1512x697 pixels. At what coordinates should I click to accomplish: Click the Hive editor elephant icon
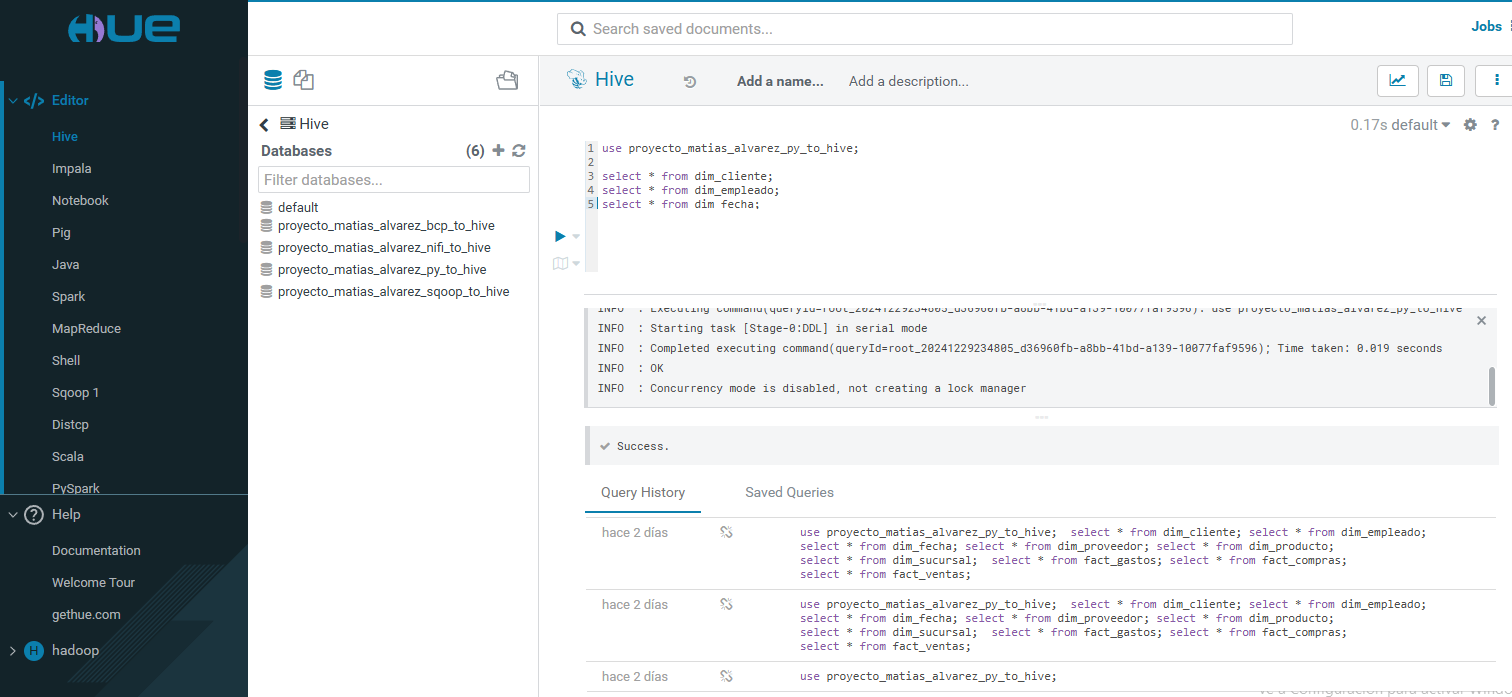pos(576,80)
